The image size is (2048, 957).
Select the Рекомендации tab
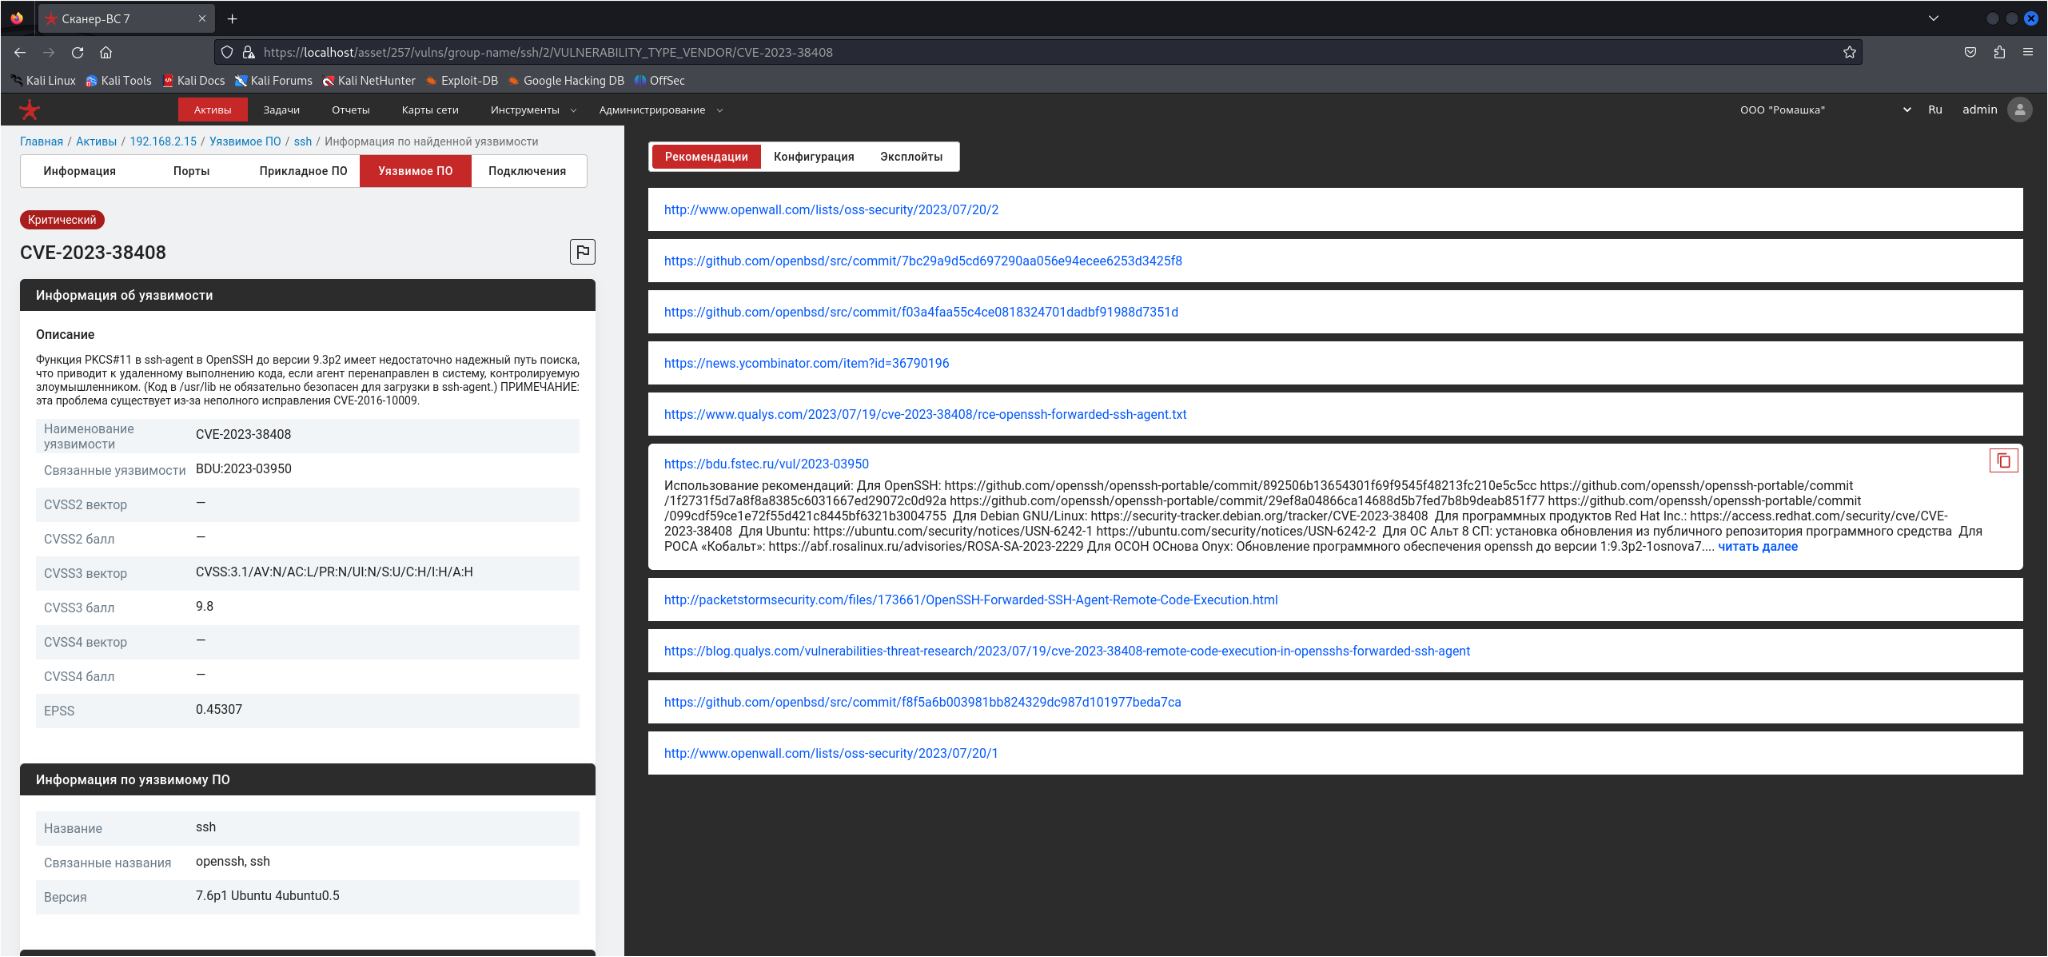point(706,157)
